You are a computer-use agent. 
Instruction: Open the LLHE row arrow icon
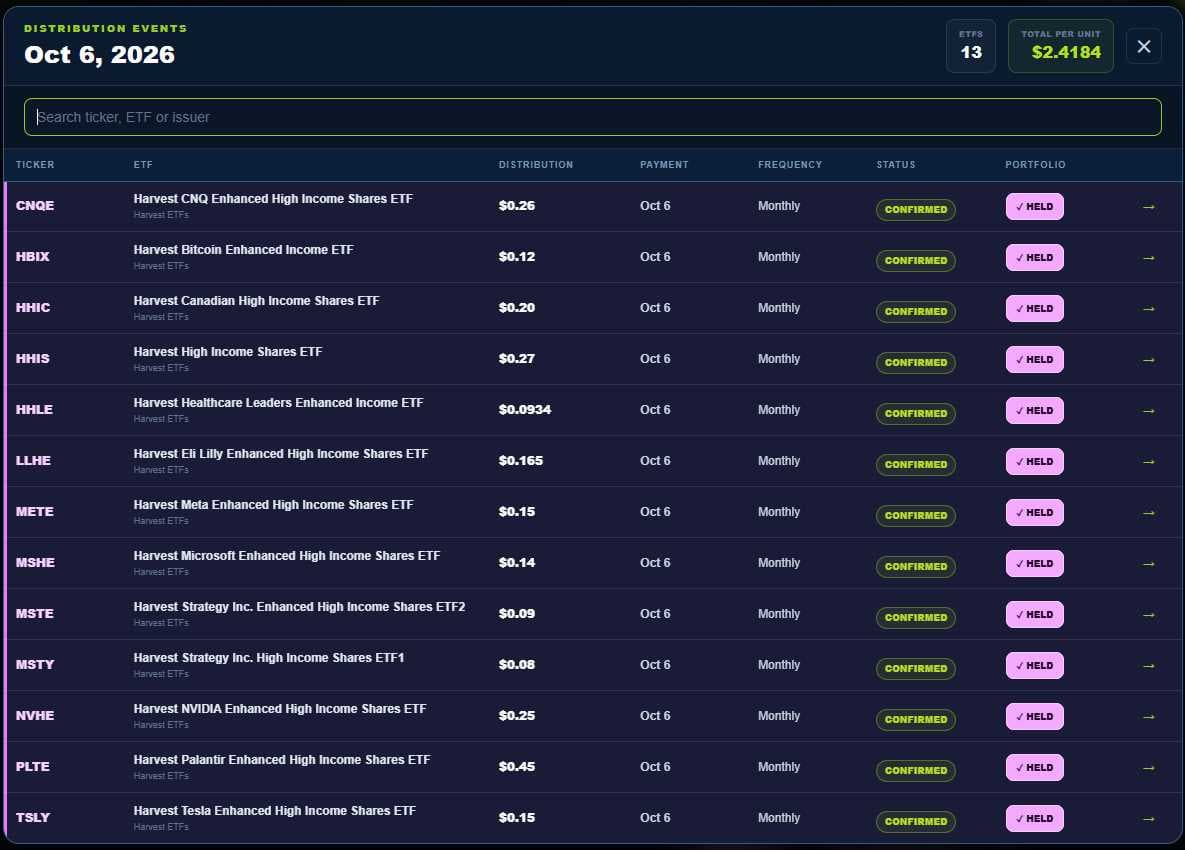tap(1149, 462)
